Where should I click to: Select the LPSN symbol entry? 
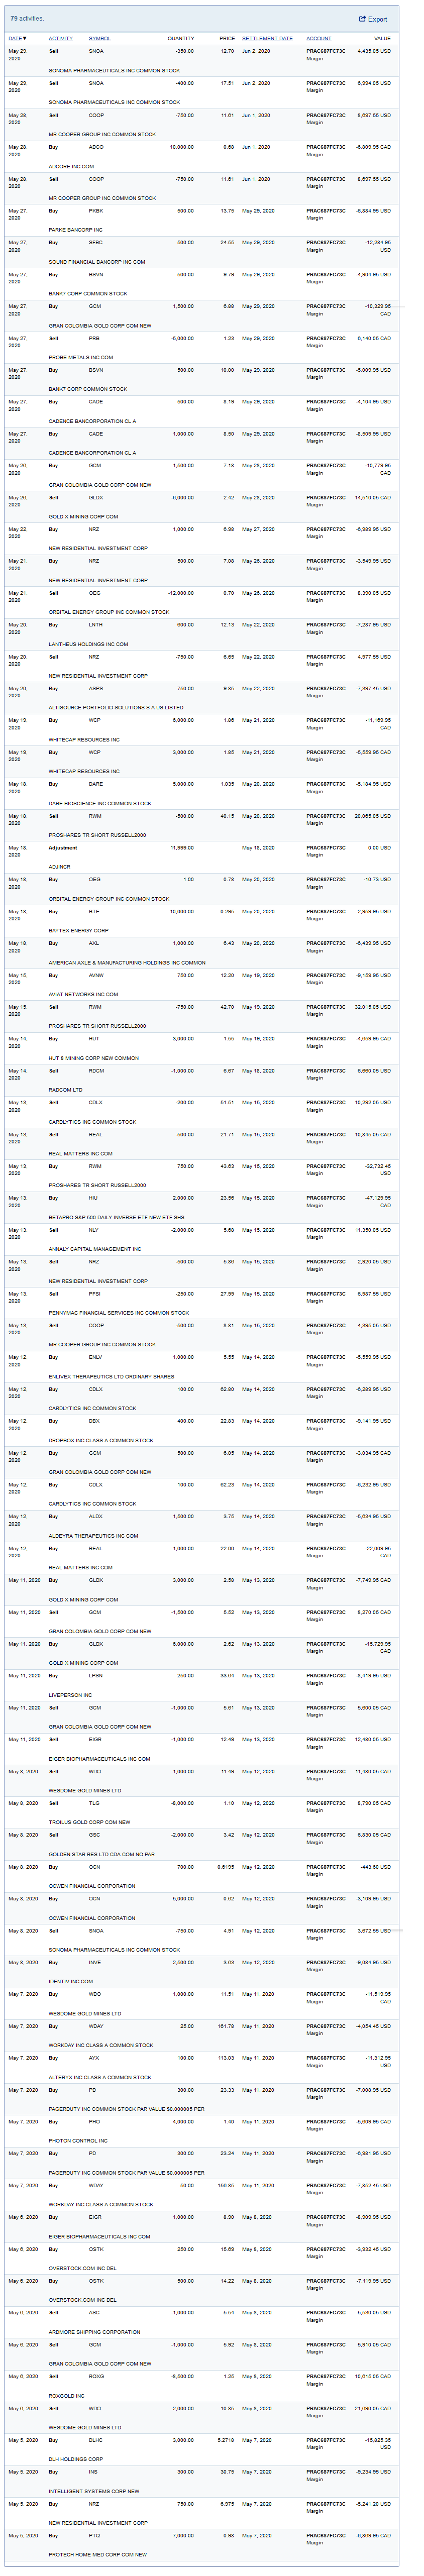(x=96, y=1675)
